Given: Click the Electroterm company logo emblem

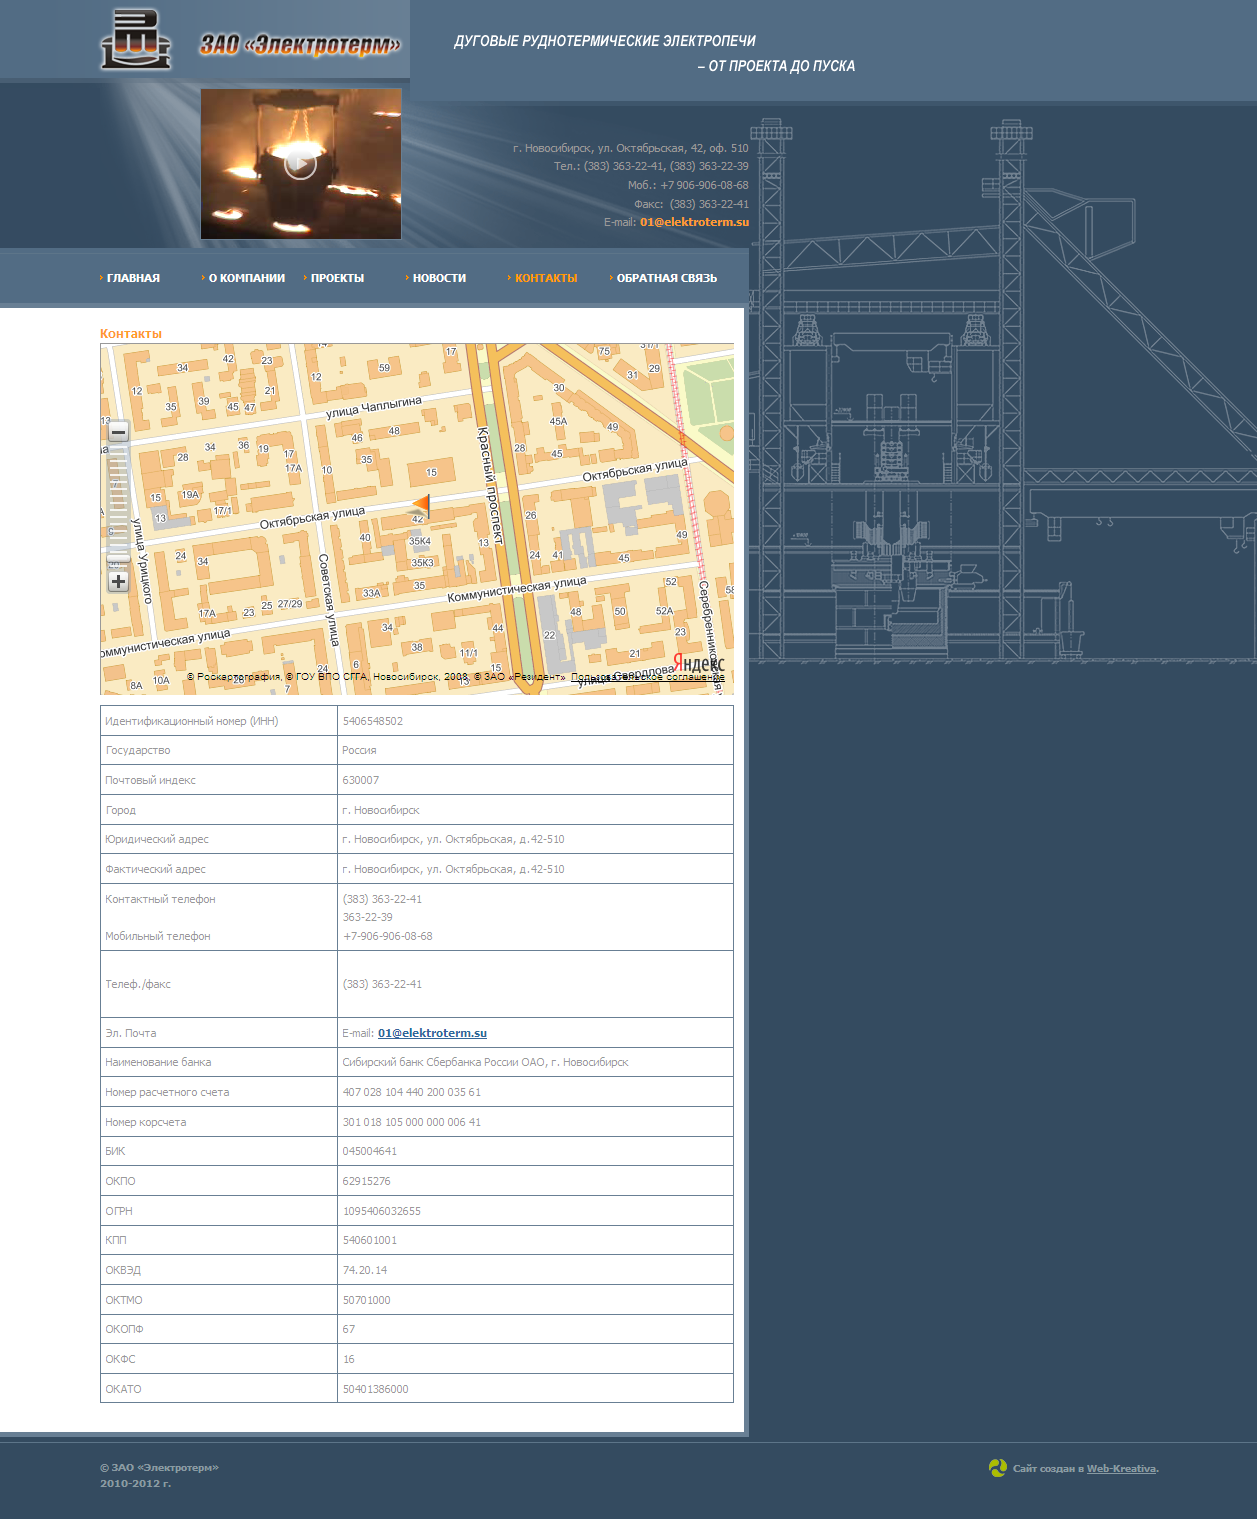Looking at the screenshot, I should 136,40.
